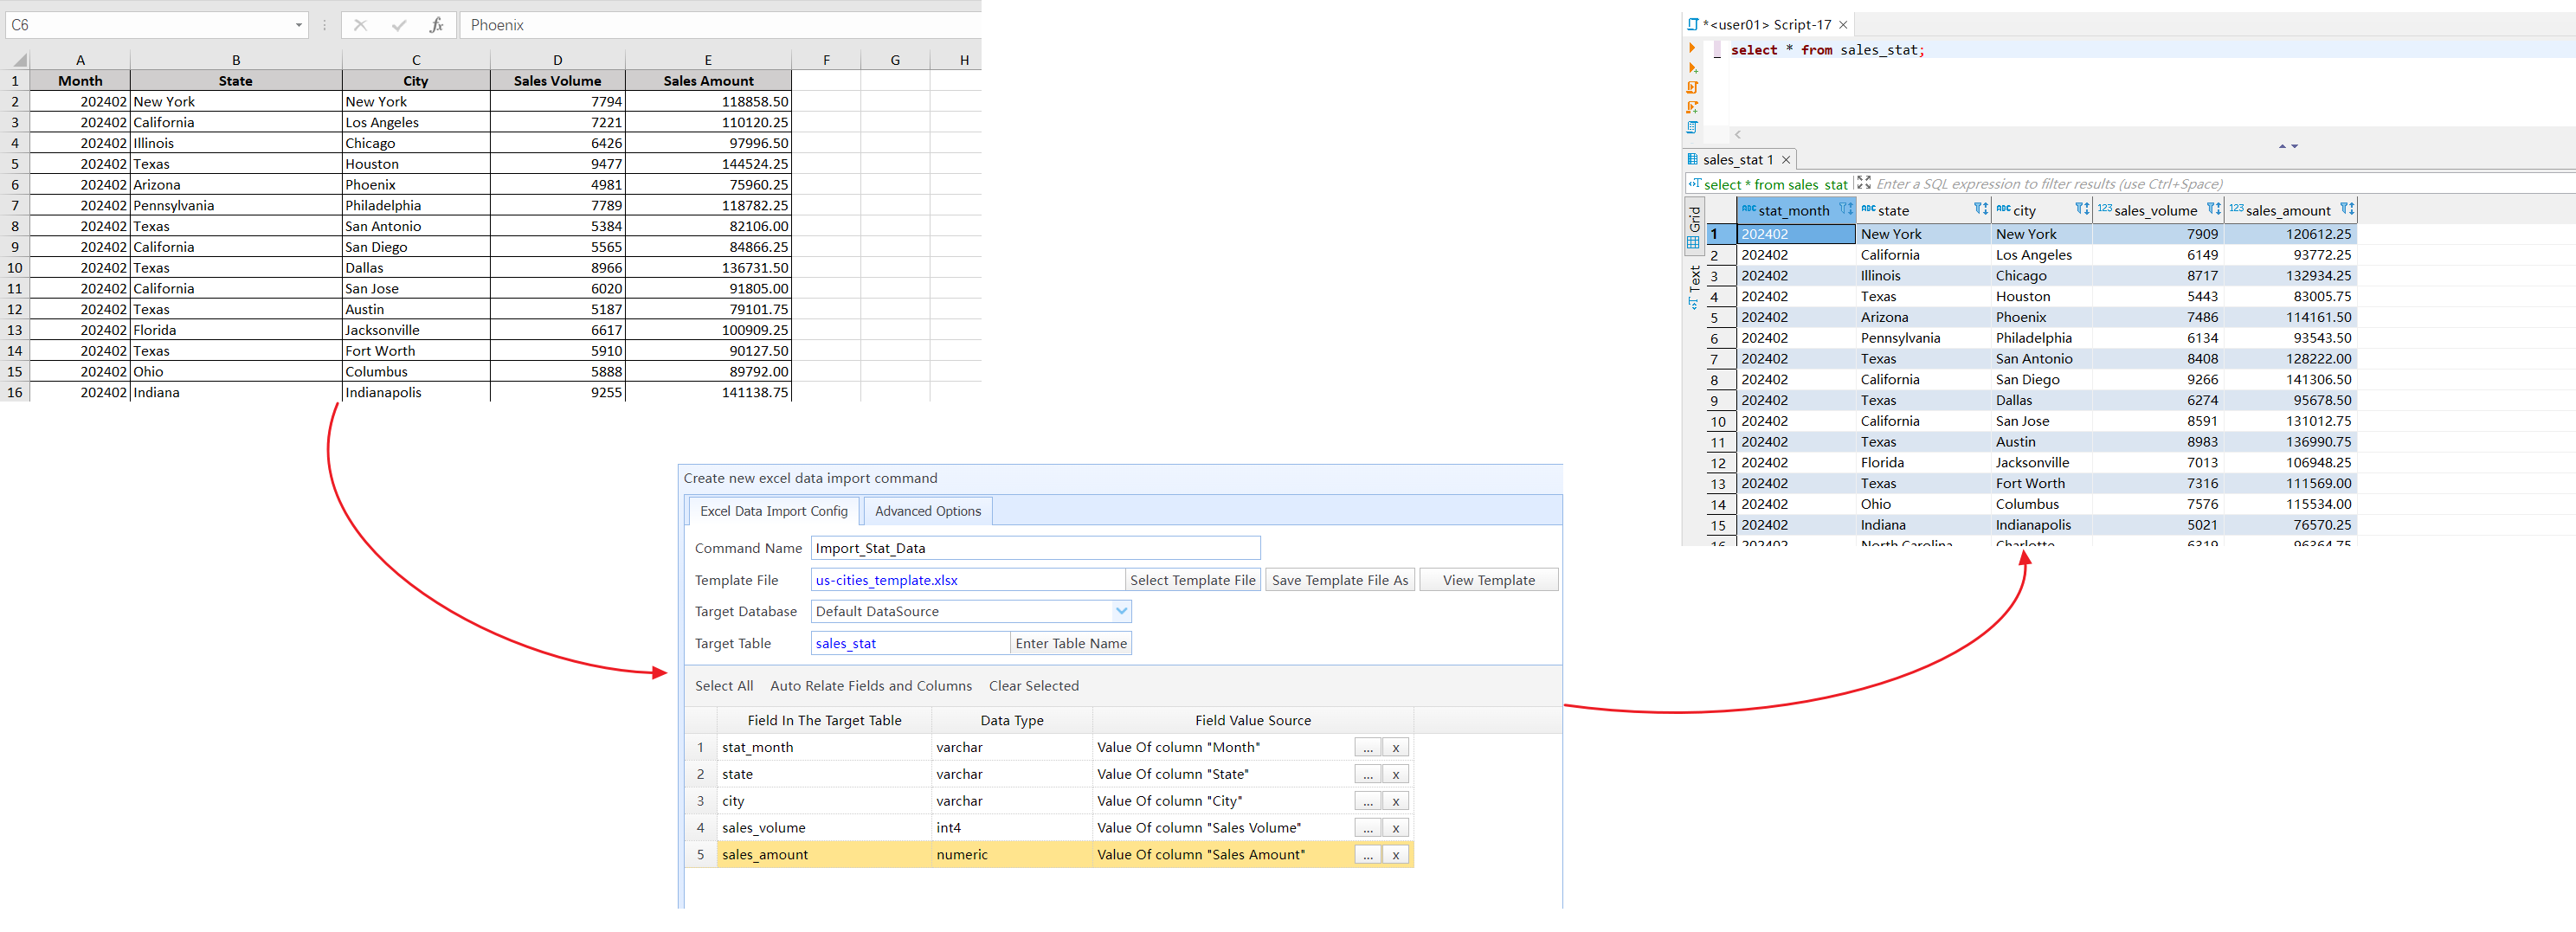Image resolution: width=2576 pixels, height=932 pixels.
Task: Click the Excel Select All corner triangle
Action: 20,61
